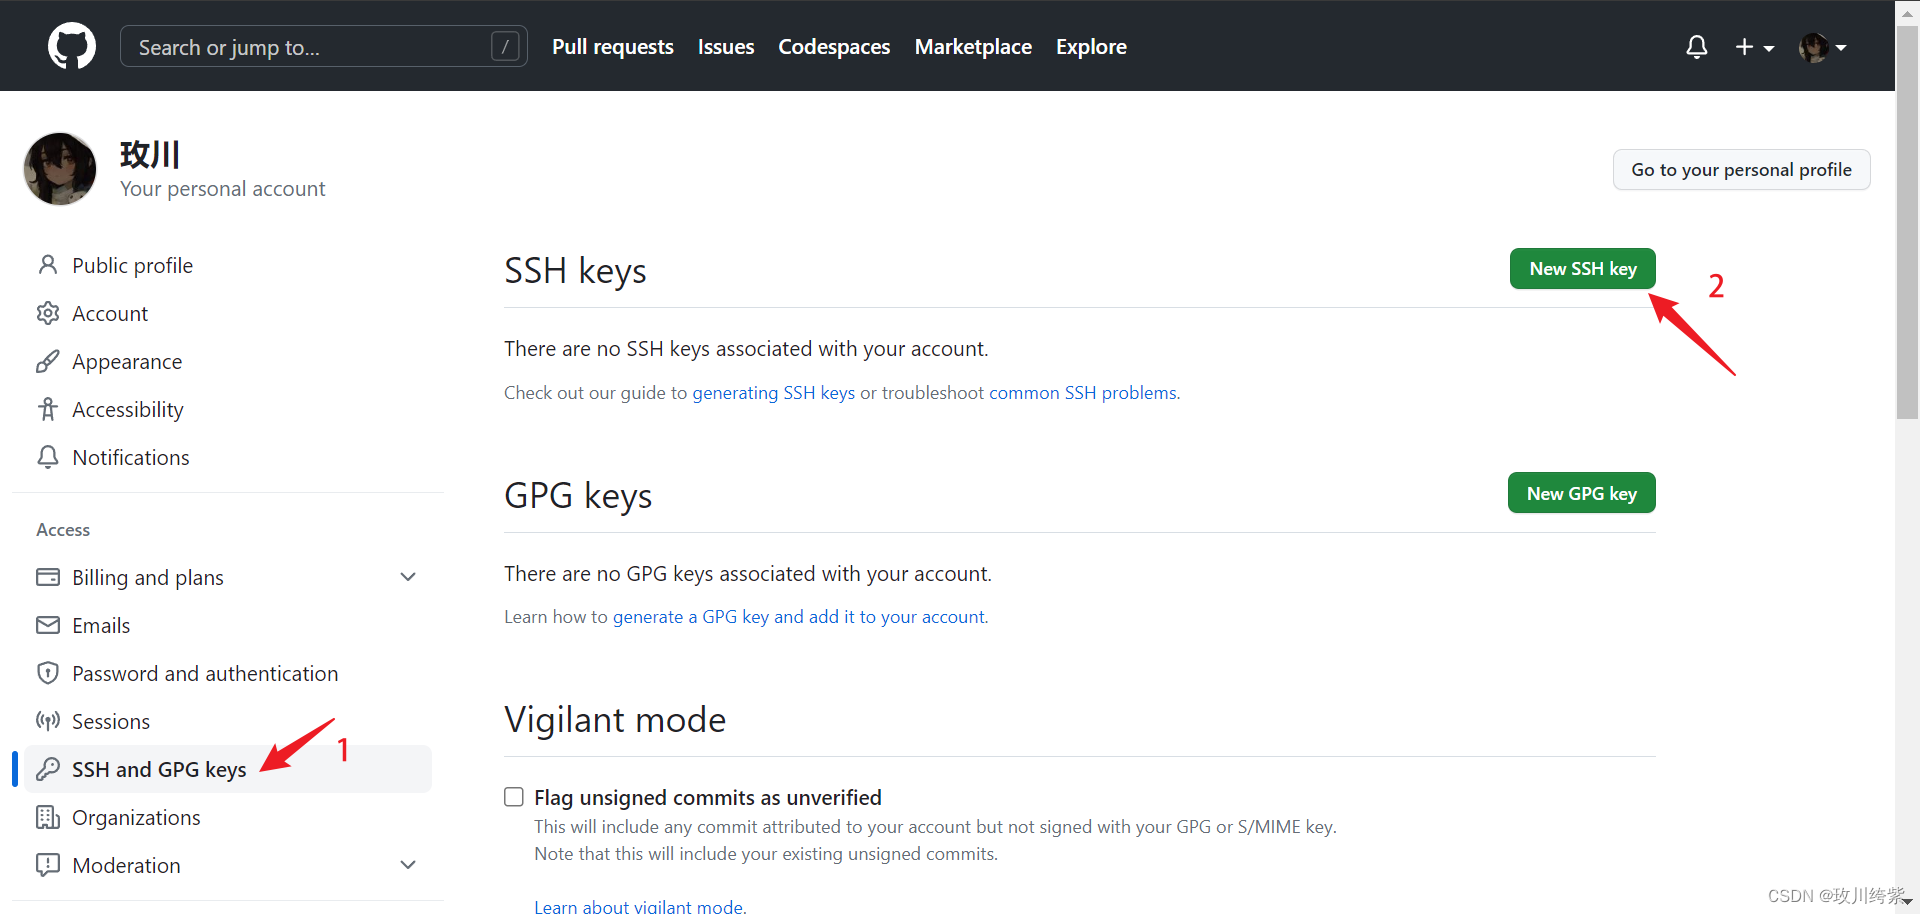Open the generating SSH keys guide link
1920x914 pixels.
(x=773, y=392)
